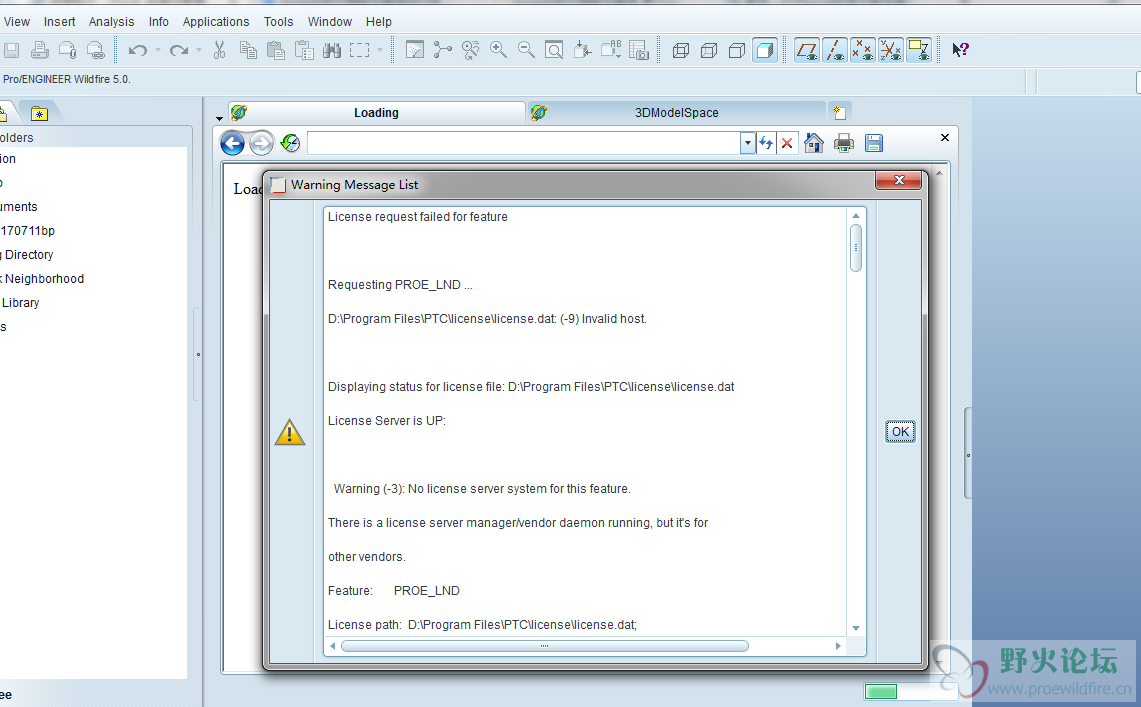Select Neighborhood in the folders list

click(x=44, y=279)
